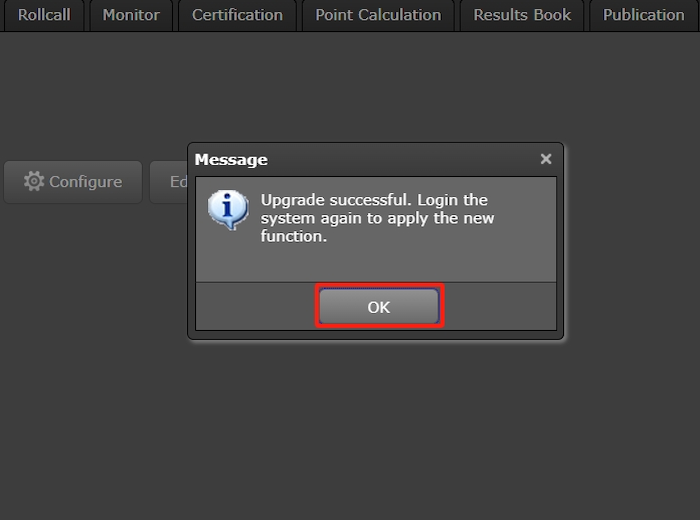
Task: Click the Configure button label
Action: tap(85, 182)
